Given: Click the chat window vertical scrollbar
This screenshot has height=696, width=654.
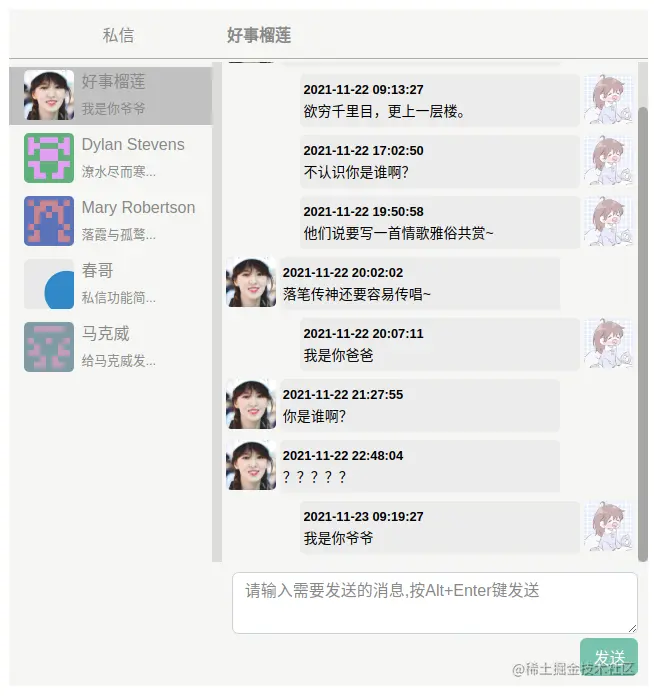Looking at the screenshot, I should pyautogui.click(x=642, y=334).
